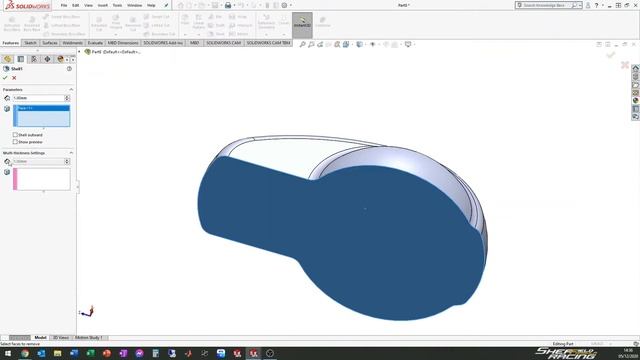Enable the Shell outward checkbox

pyautogui.click(x=15, y=135)
